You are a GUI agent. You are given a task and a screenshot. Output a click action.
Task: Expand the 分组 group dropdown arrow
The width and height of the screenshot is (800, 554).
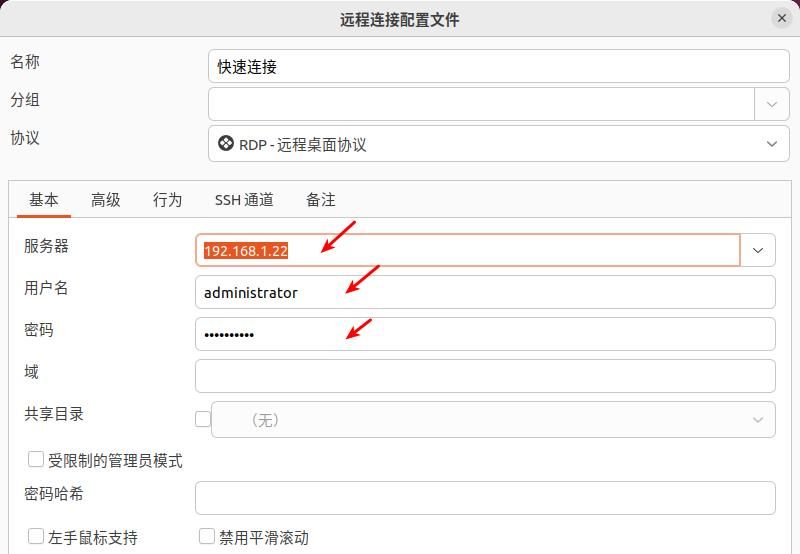pos(771,104)
